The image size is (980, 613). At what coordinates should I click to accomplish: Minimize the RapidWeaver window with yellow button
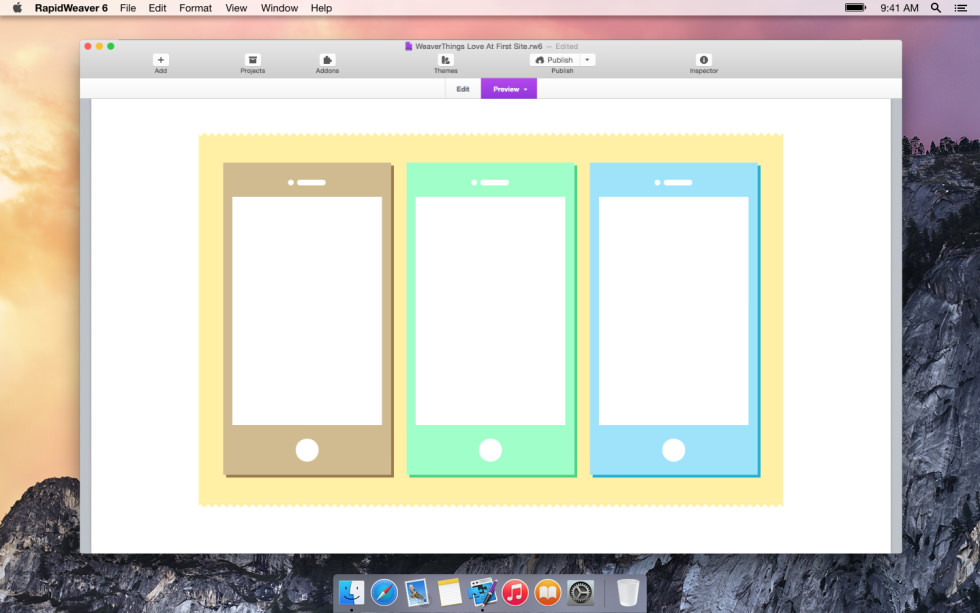pos(99,46)
